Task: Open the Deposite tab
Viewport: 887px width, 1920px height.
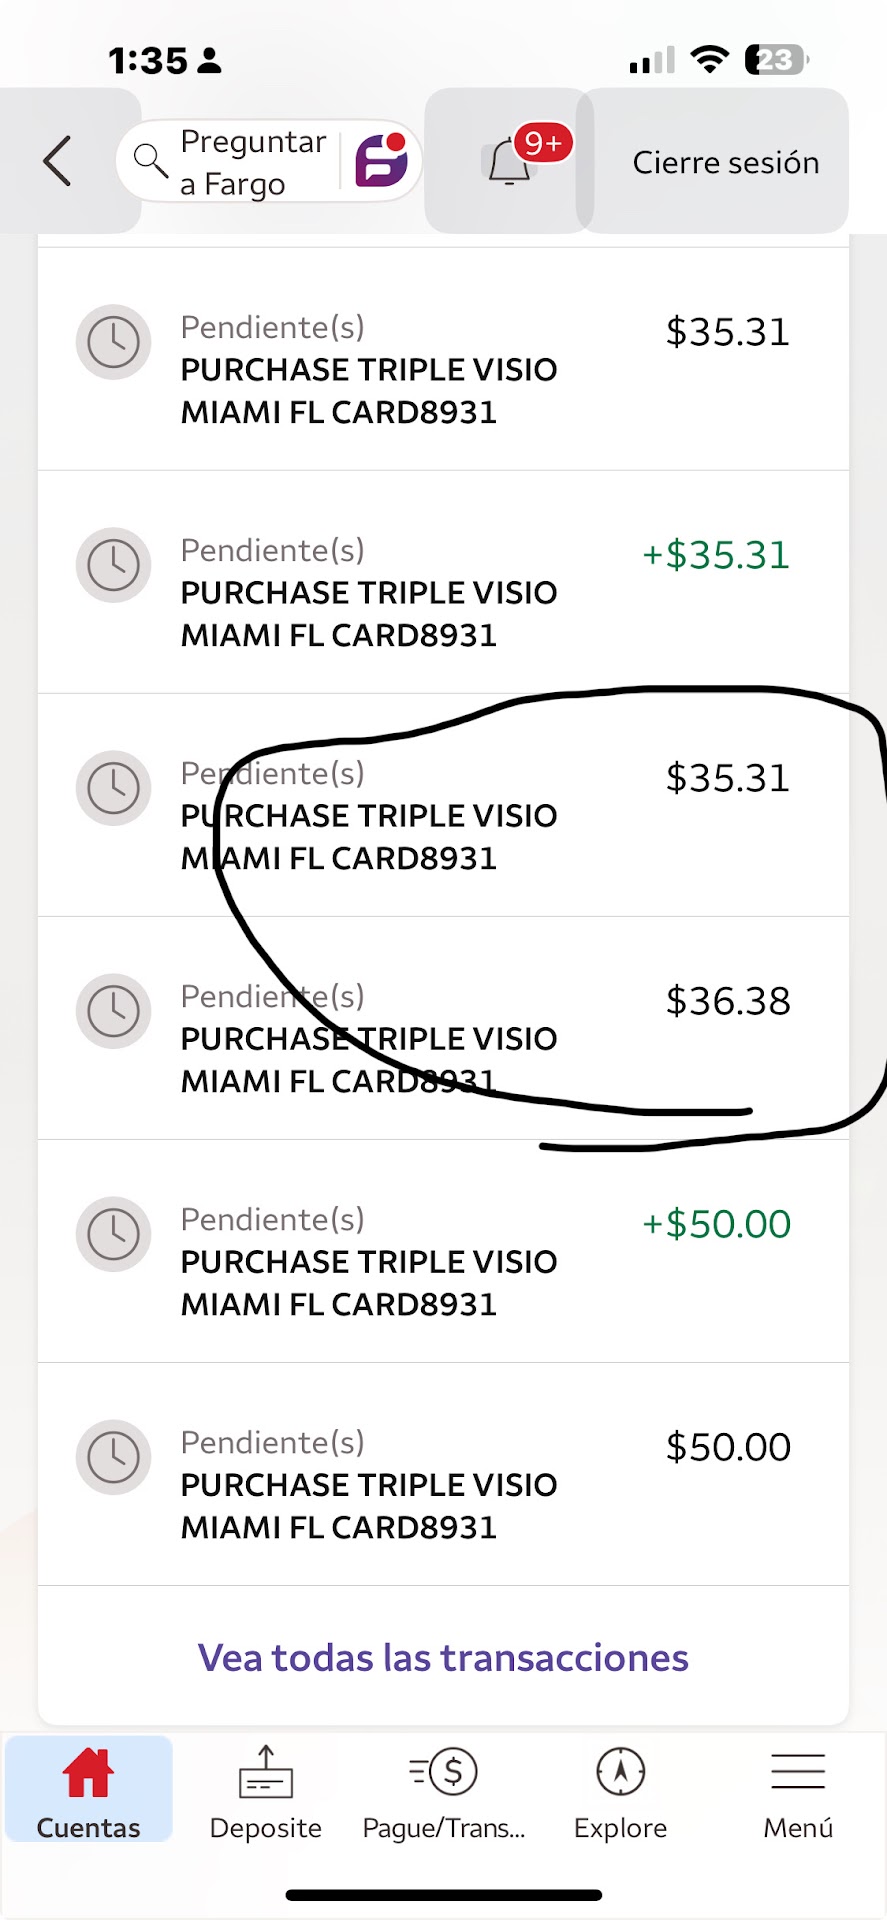Action: 266,1792
